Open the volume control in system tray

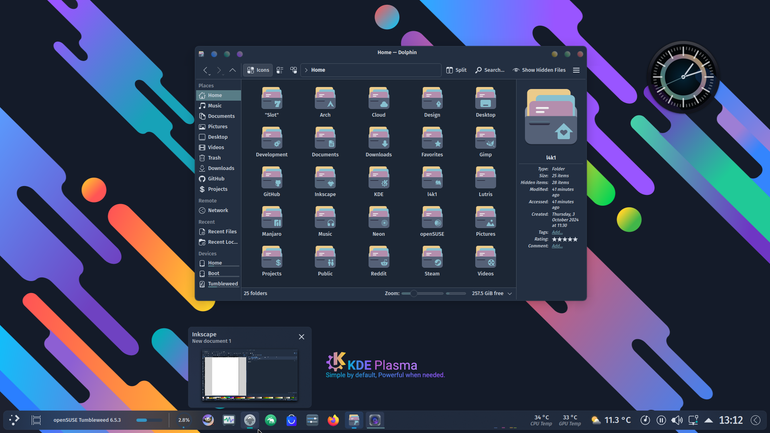(x=677, y=420)
